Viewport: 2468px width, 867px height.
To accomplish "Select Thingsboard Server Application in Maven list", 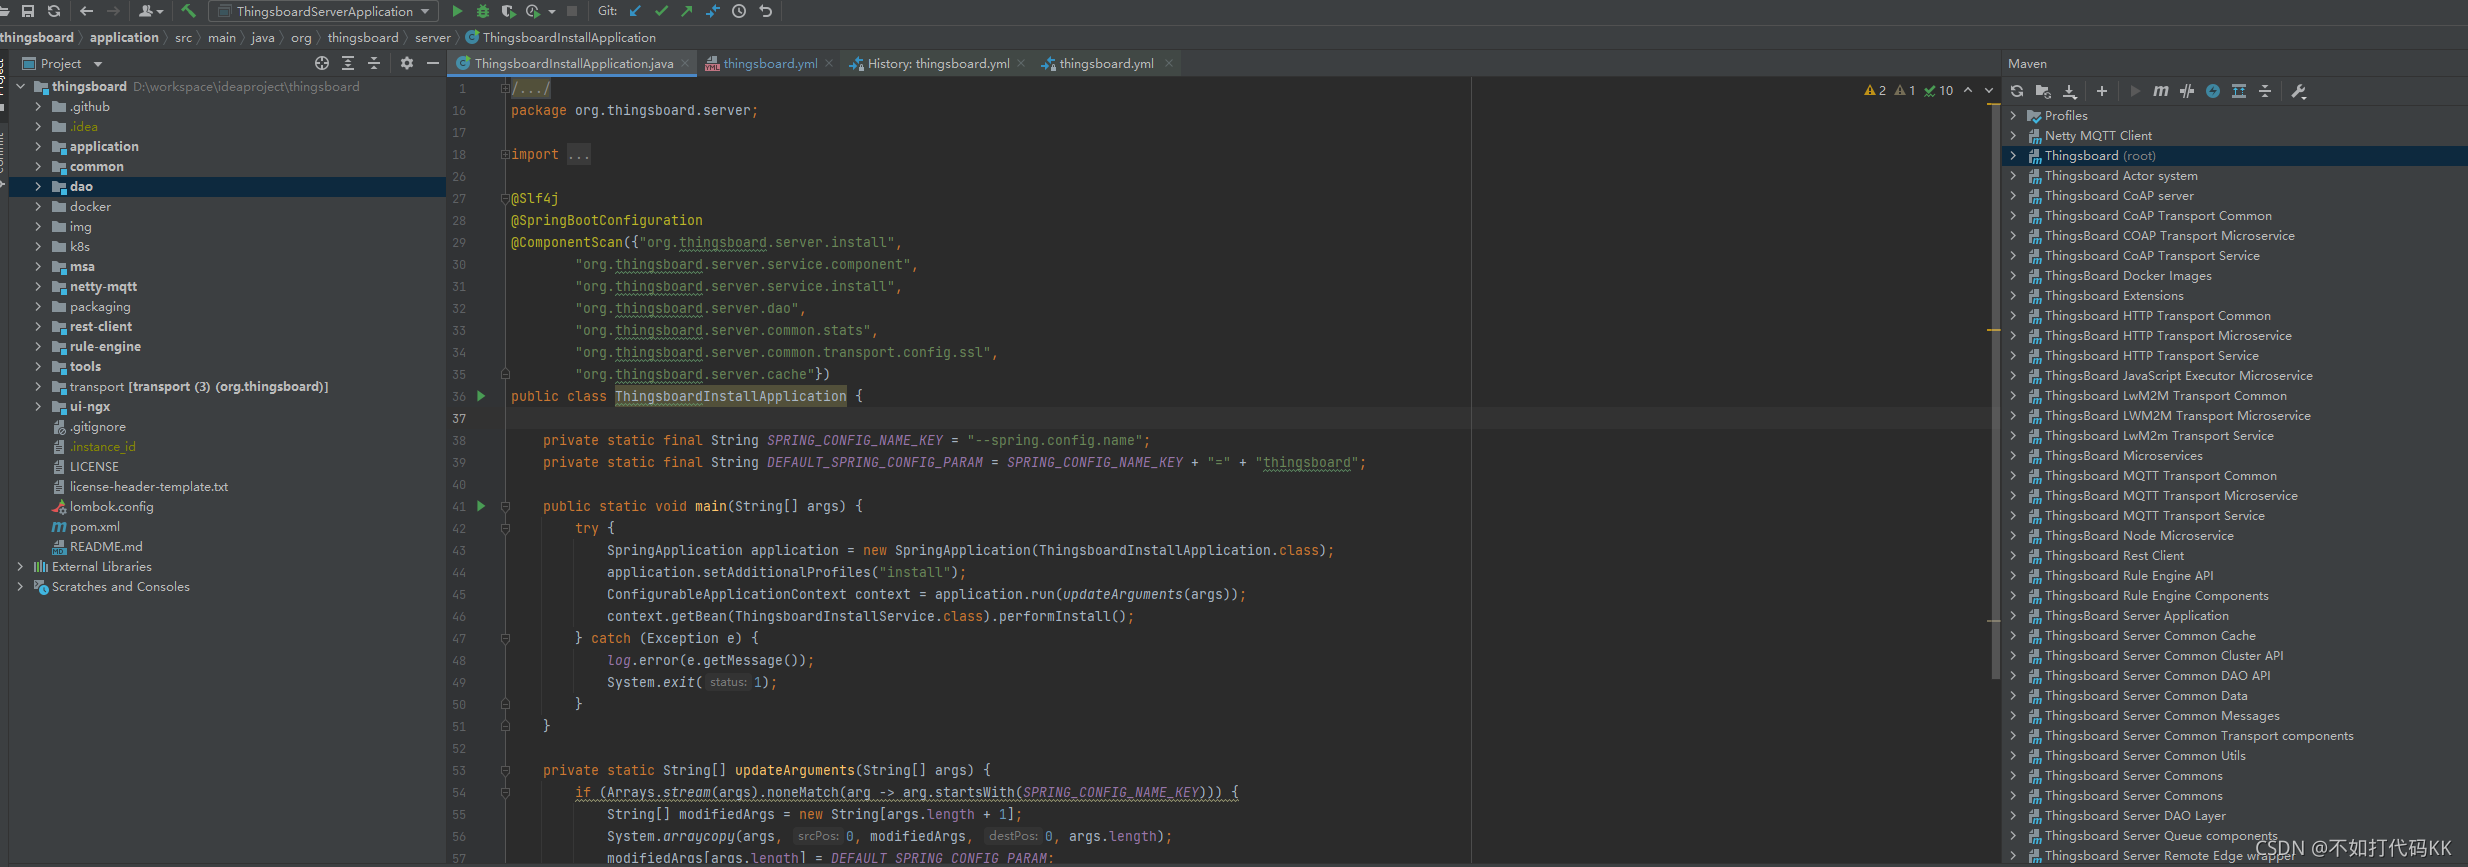I will [x=2137, y=615].
